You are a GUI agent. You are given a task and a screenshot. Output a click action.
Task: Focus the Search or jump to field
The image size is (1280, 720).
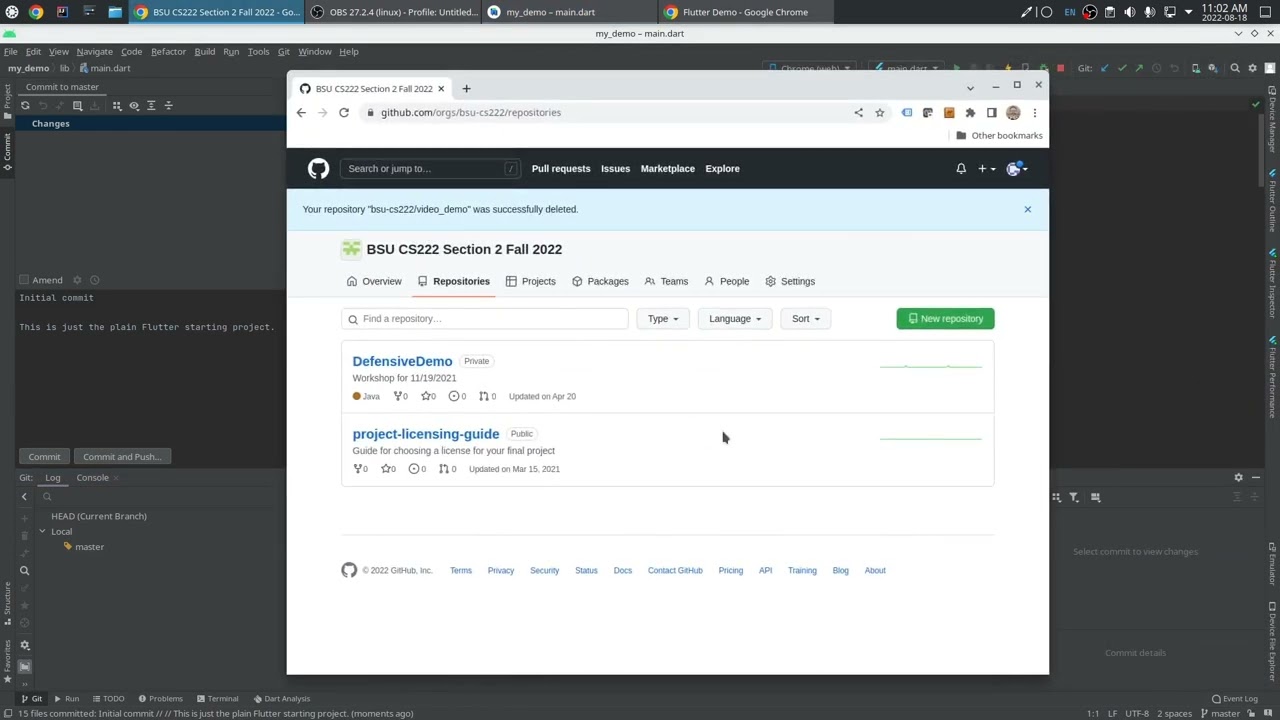click(x=430, y=169)
